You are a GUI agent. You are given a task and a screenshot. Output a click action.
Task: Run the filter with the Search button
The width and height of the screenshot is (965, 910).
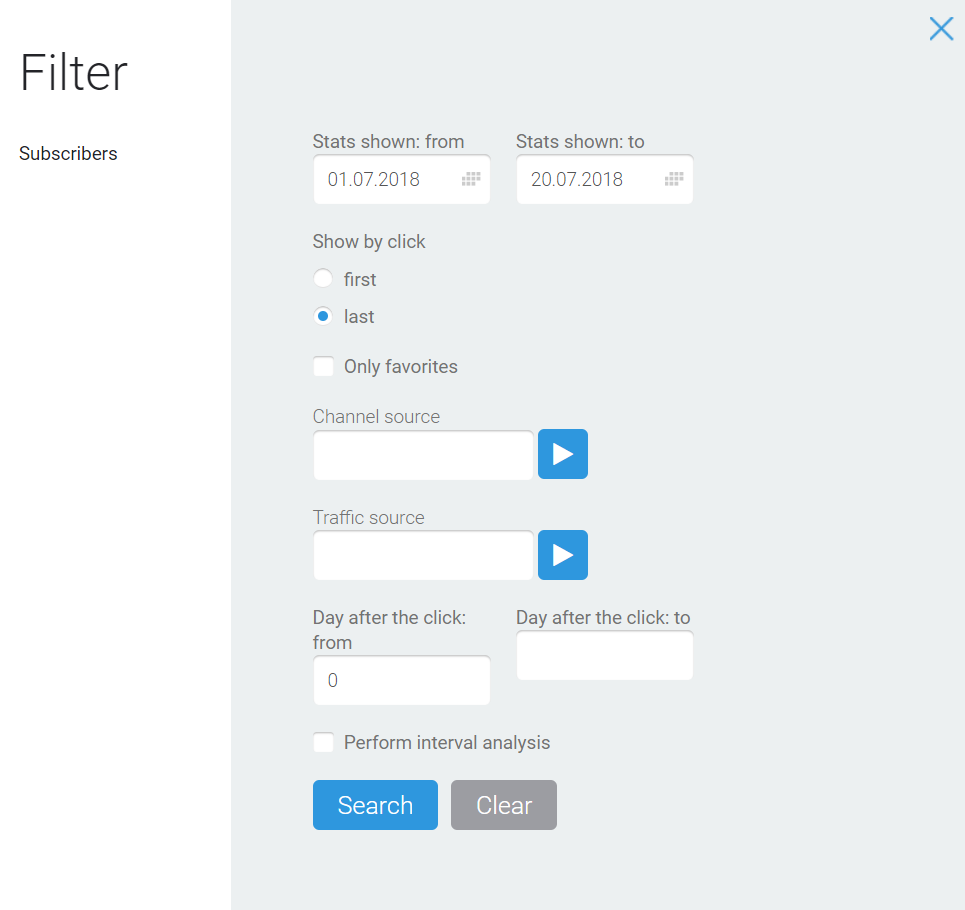[x=375, y=805]
